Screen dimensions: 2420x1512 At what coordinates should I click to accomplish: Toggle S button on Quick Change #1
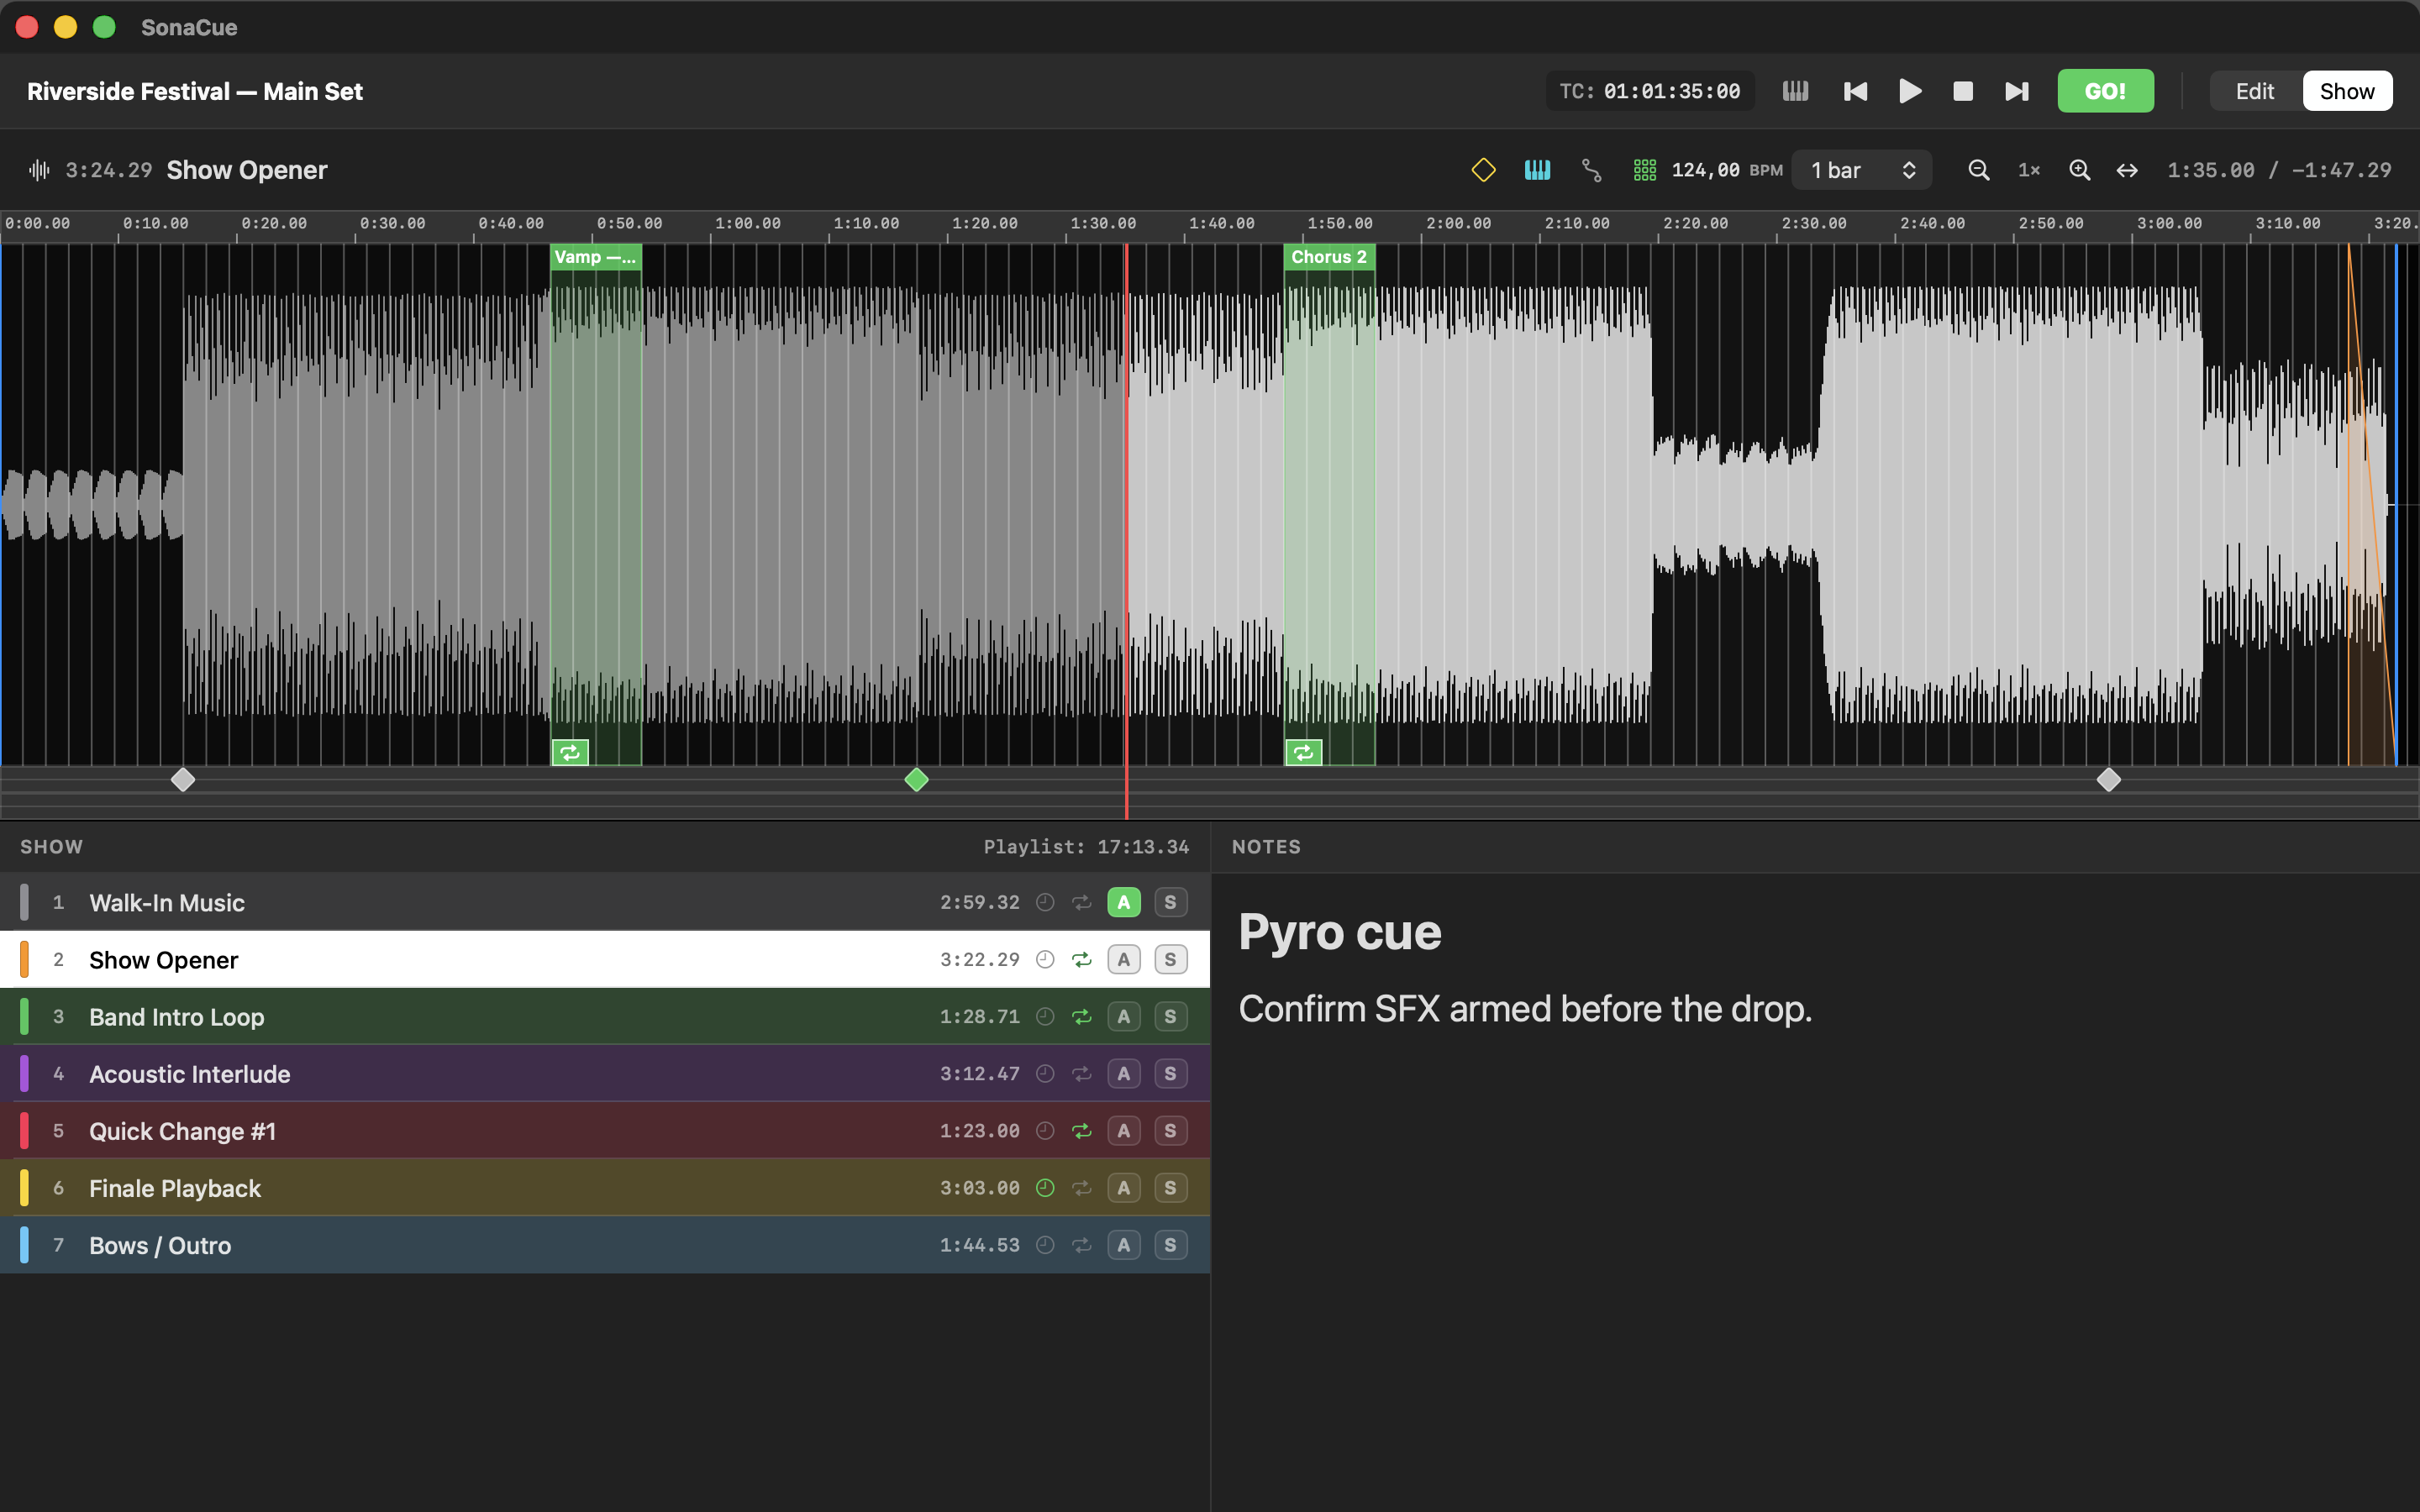click(1170, 1130)
